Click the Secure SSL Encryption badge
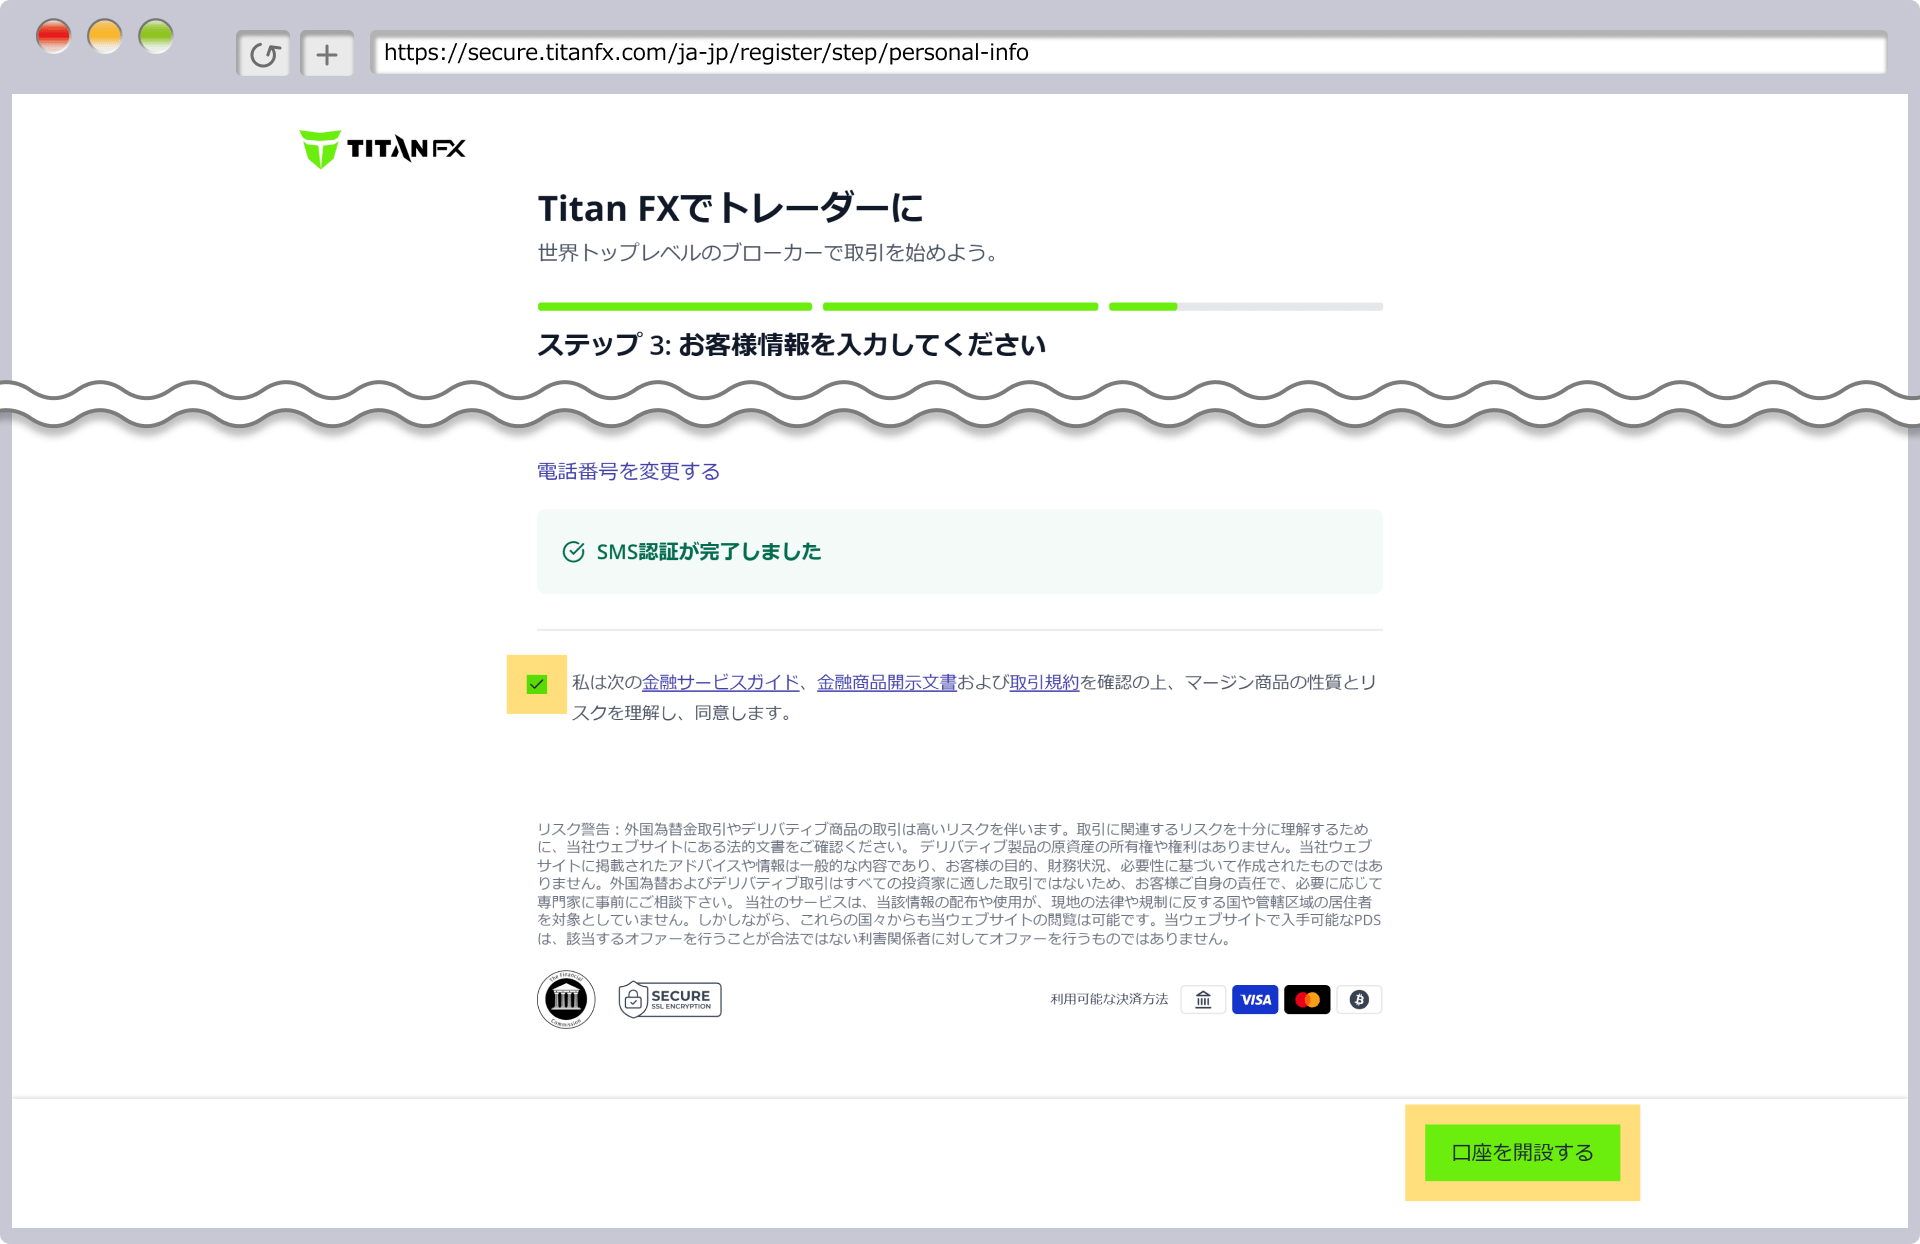Viewport: 1920px width, 1244px height. [x=670, y=999]
